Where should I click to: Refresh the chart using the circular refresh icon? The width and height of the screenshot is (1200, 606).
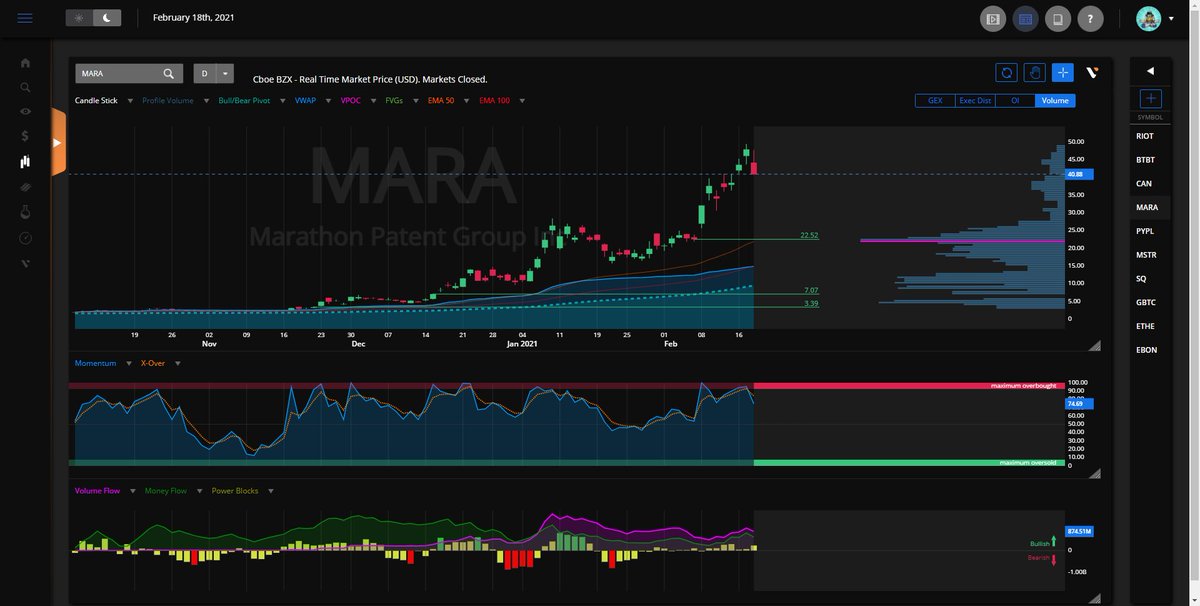point(1006,72)
